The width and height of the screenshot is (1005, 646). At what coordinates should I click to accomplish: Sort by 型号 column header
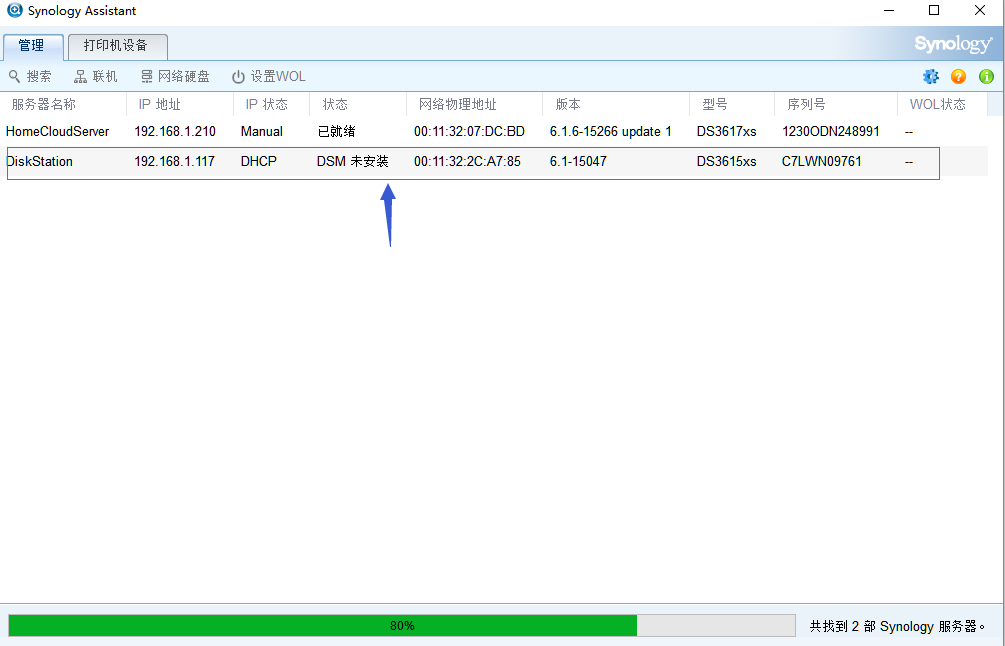732,104
